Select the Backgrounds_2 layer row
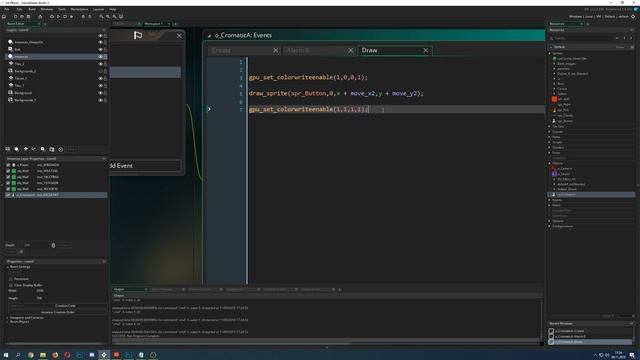The image size is (640, 360). [x=55, y=71]
